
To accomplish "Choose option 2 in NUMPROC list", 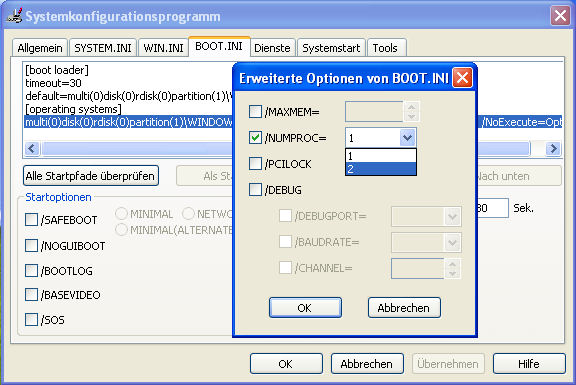I will (381, 169).
